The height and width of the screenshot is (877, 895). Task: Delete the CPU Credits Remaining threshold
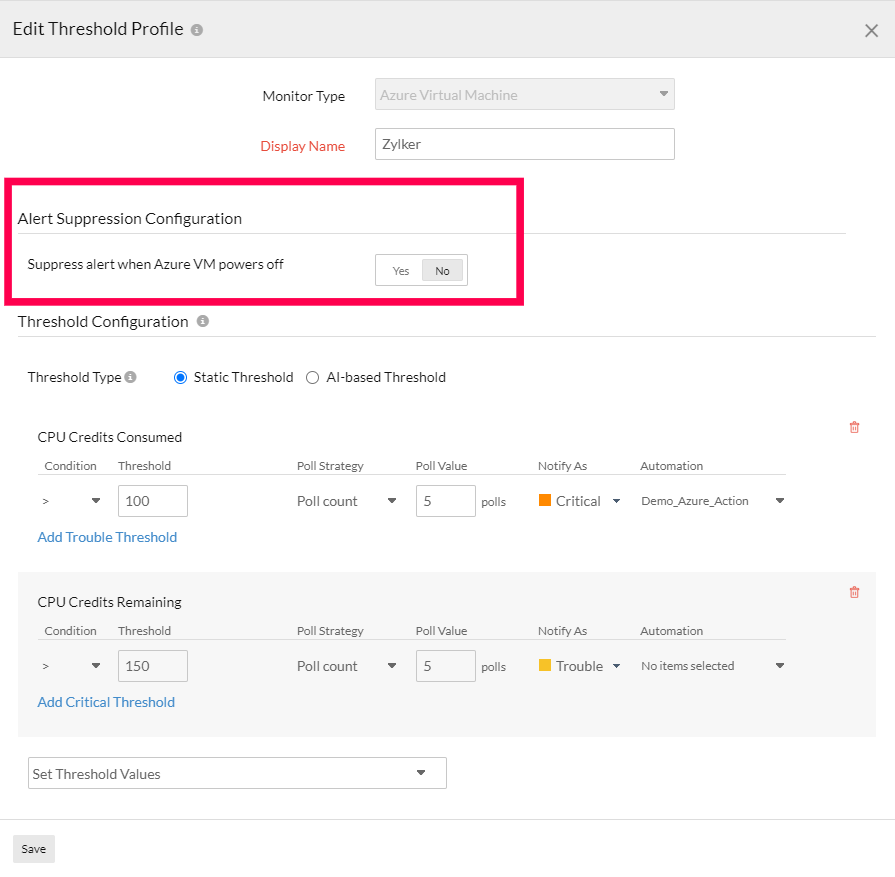point(854,593)
